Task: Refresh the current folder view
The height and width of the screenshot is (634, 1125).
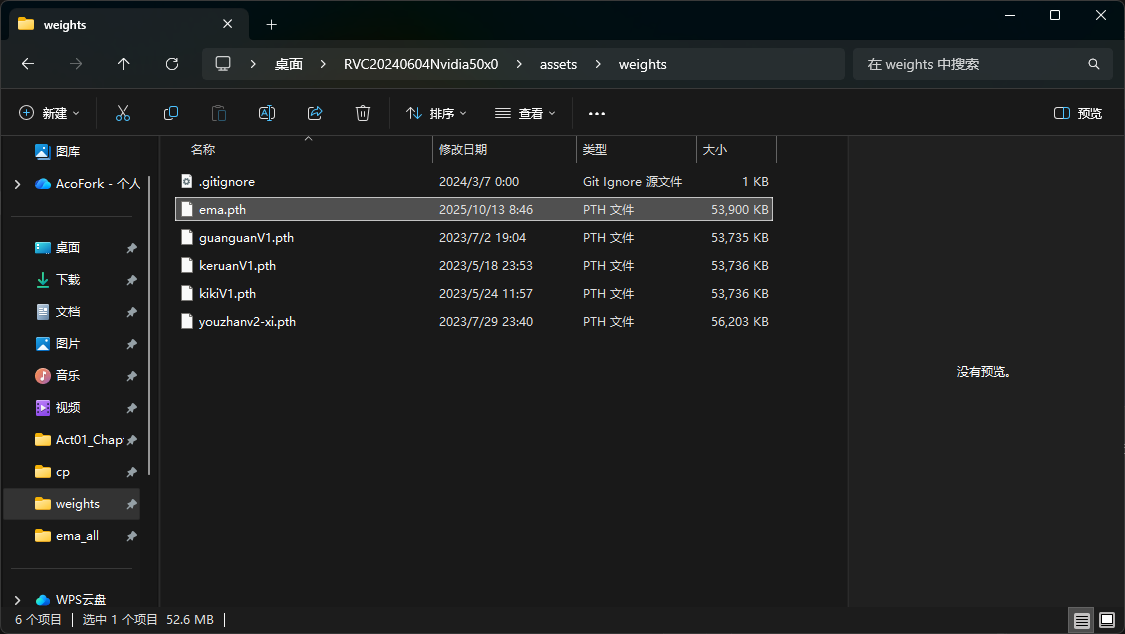Action: coord(172,64)
